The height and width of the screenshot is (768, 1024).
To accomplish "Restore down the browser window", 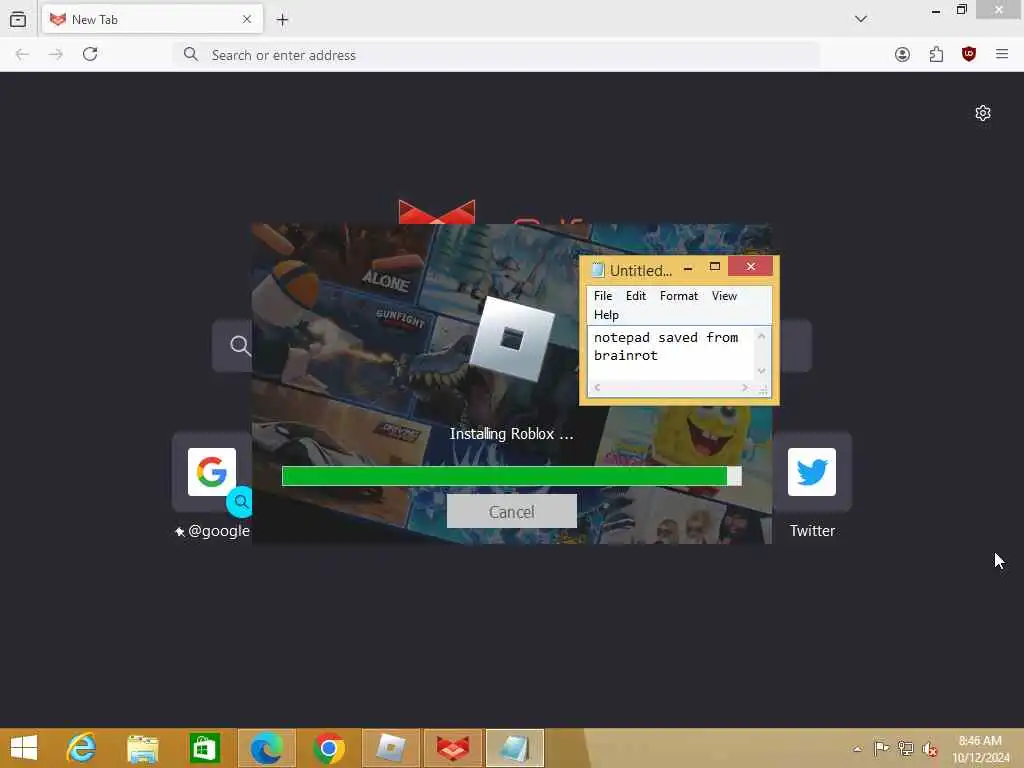I will (x=961, y=10).
